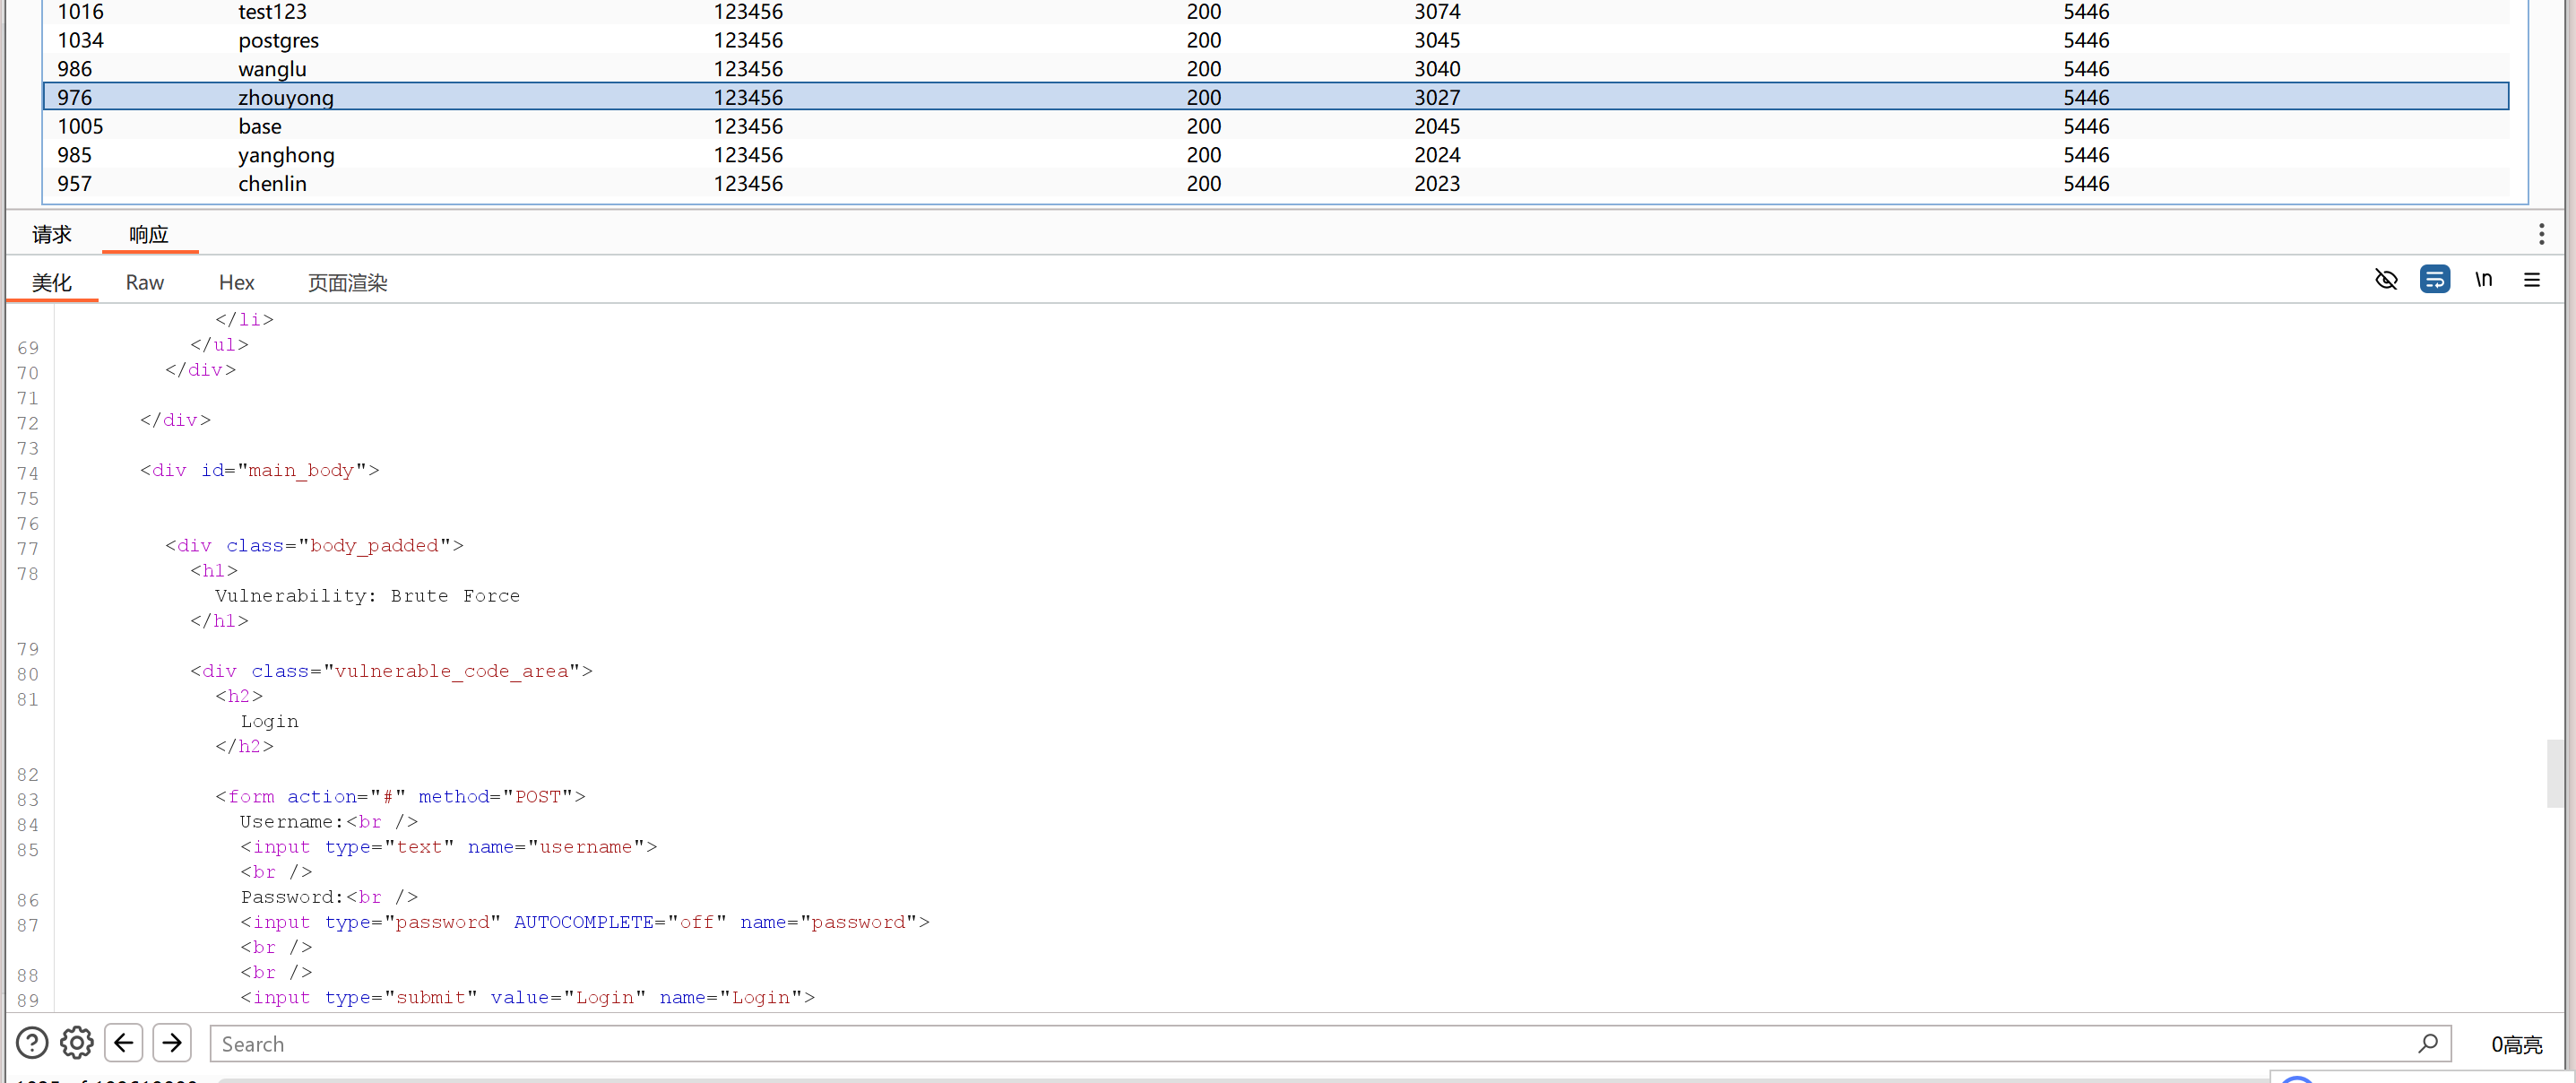Image resolution: width=2576 pixels, height=1083 pixels.
Task: Click the magnifier icon in search box
Action: click(2428, 1043)
